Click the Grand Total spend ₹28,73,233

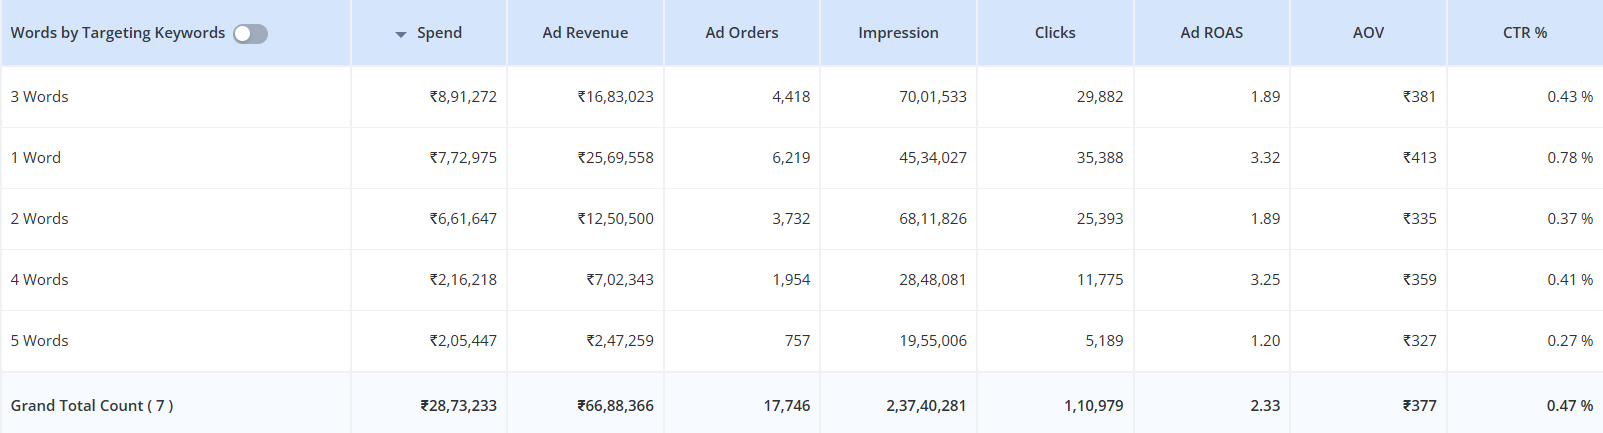point(458,406)
